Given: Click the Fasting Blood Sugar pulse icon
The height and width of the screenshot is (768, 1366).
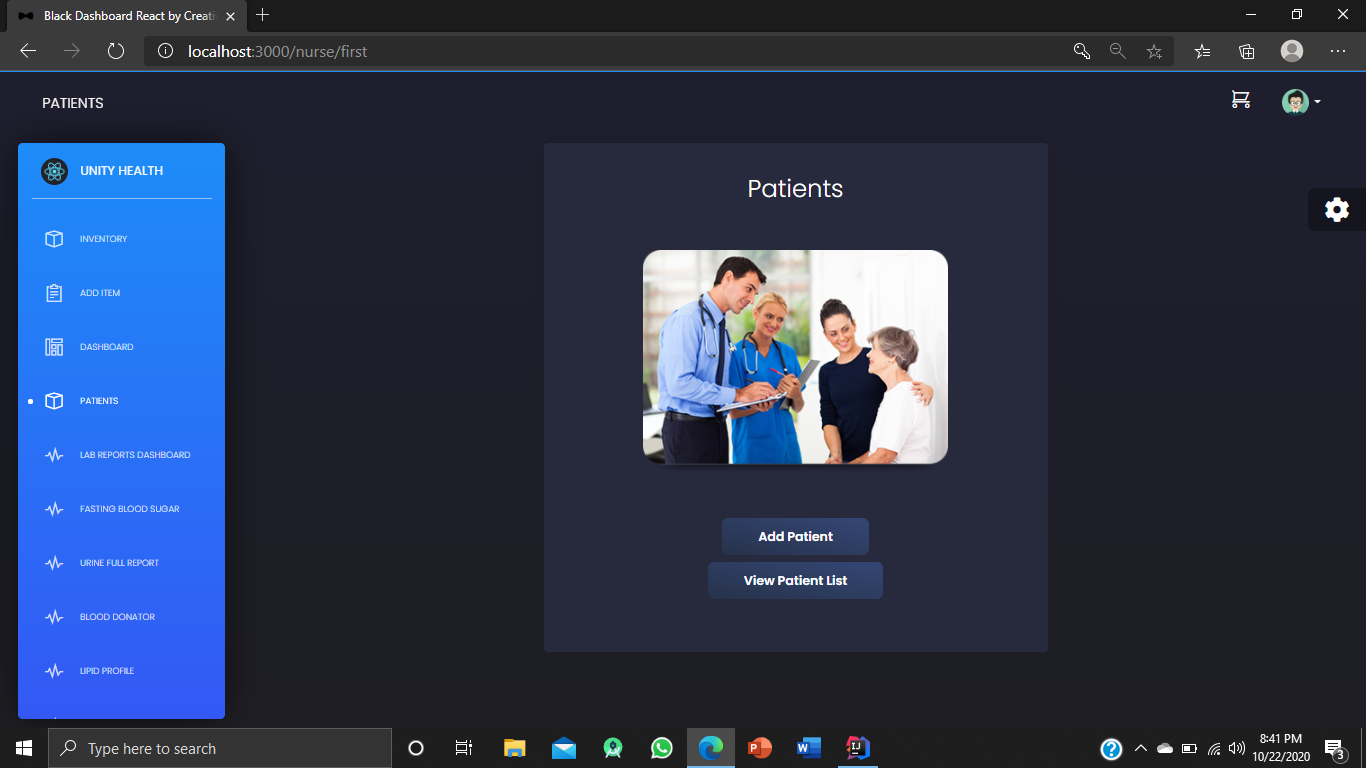Looking at the screenshot, I should (x=54, y=509).
